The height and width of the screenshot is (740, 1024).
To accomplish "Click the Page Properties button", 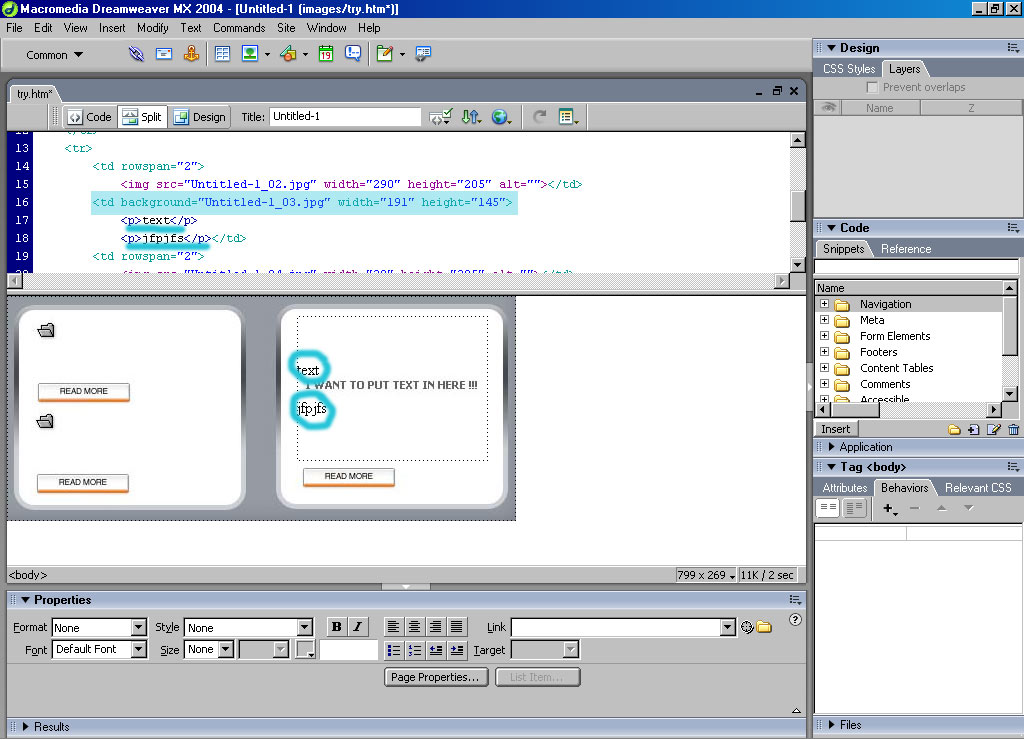I will (x=435, y=677).
